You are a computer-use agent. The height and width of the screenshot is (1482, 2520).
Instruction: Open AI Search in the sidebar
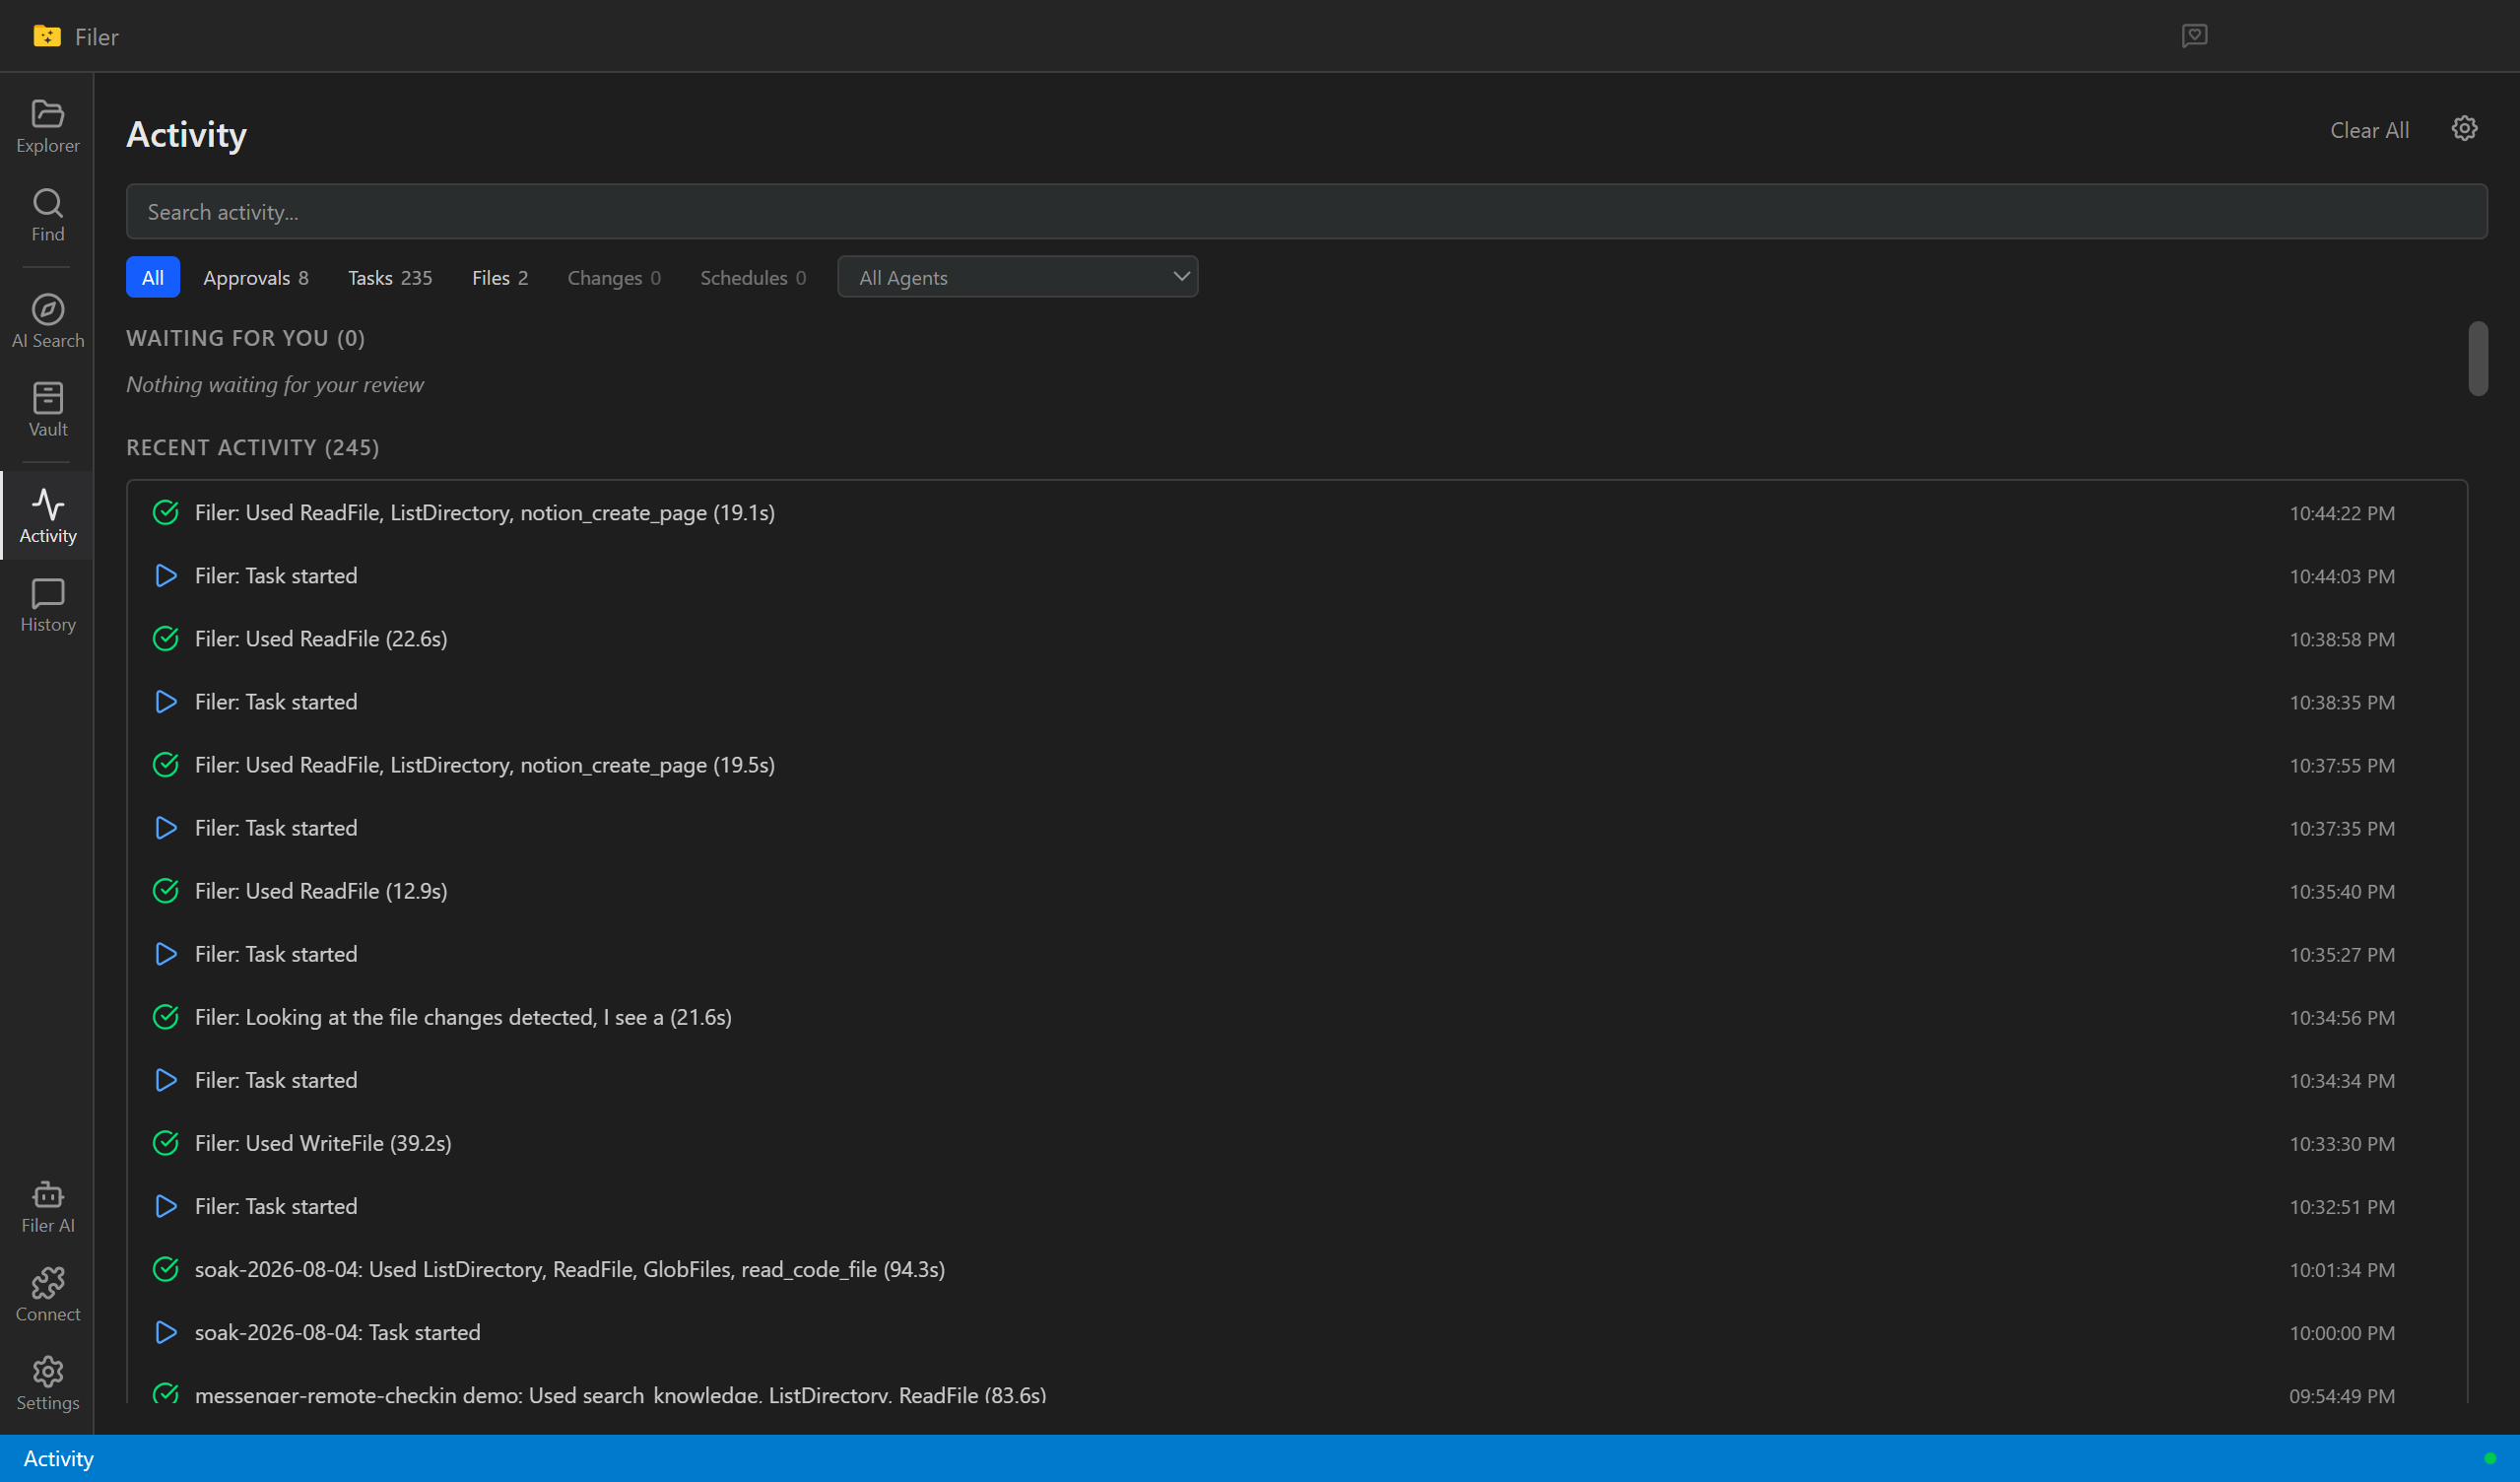47,322
